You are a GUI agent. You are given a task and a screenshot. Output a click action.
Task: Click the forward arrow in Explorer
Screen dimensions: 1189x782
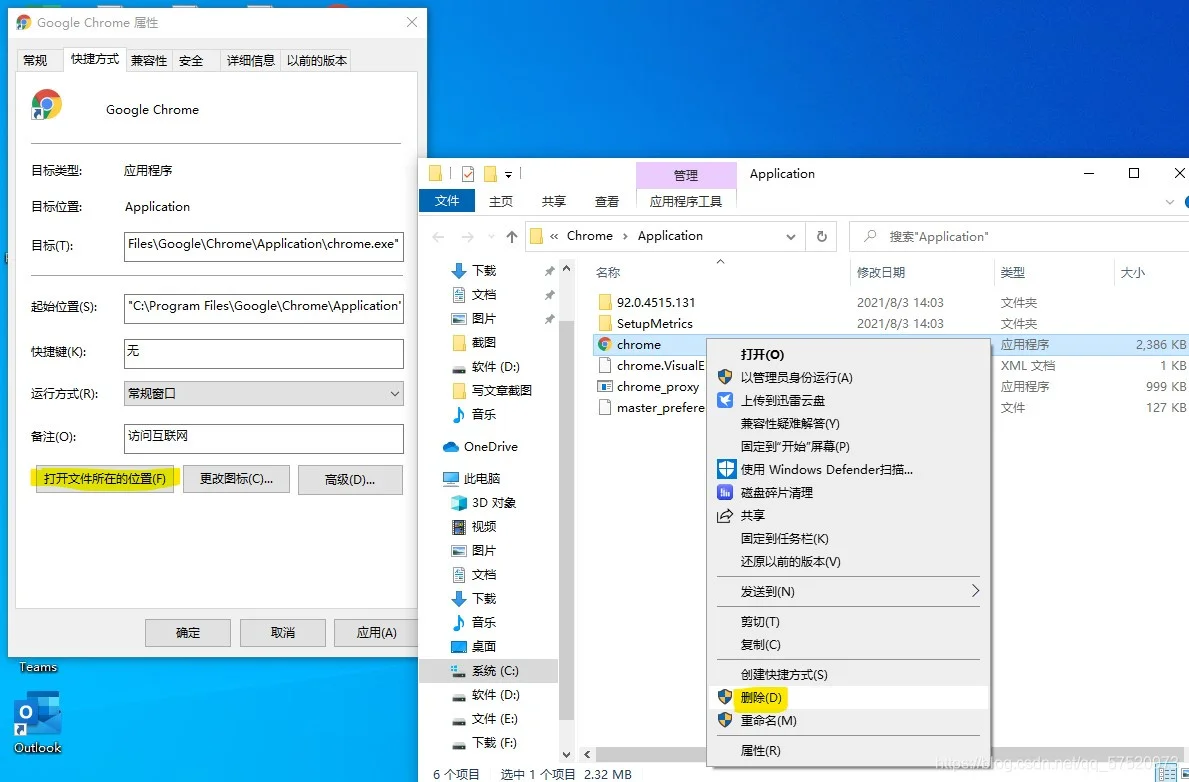click(467, 237)
